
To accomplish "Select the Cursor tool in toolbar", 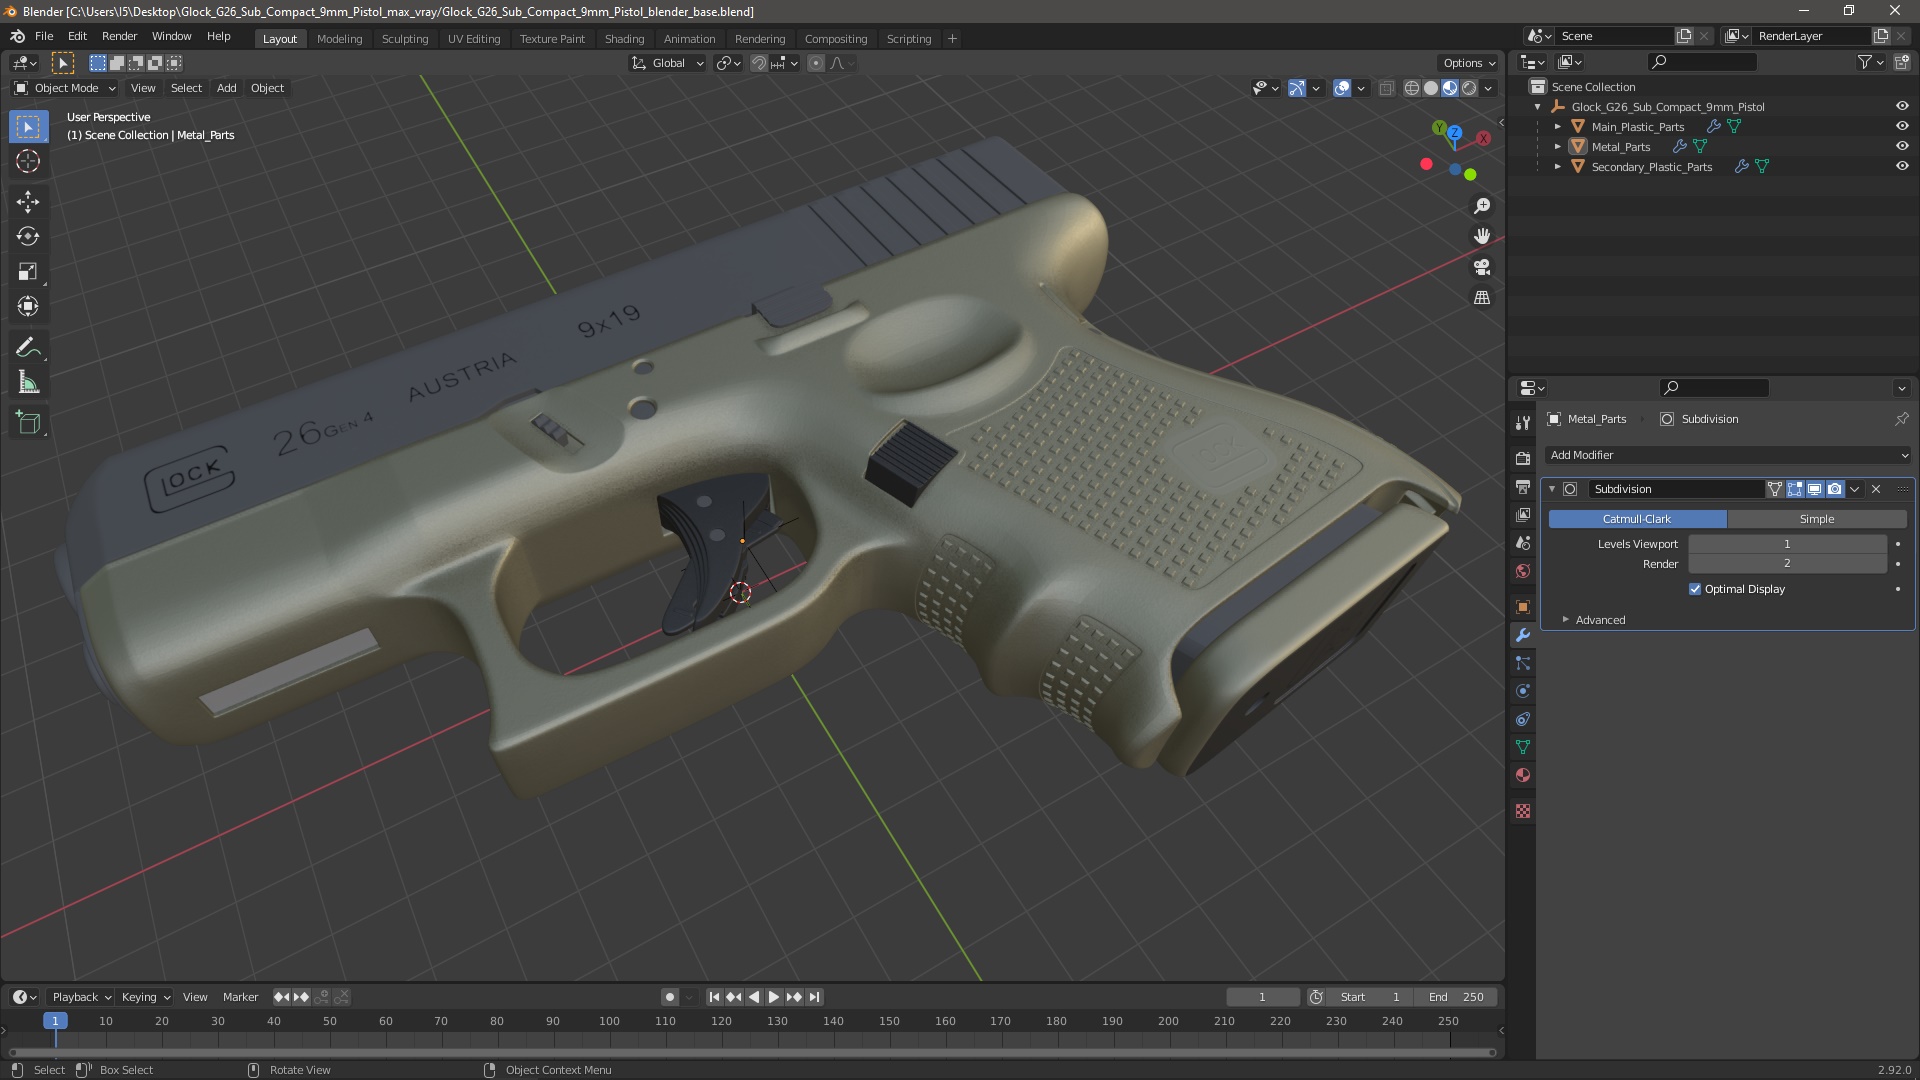I will click(x=28, y=161).
